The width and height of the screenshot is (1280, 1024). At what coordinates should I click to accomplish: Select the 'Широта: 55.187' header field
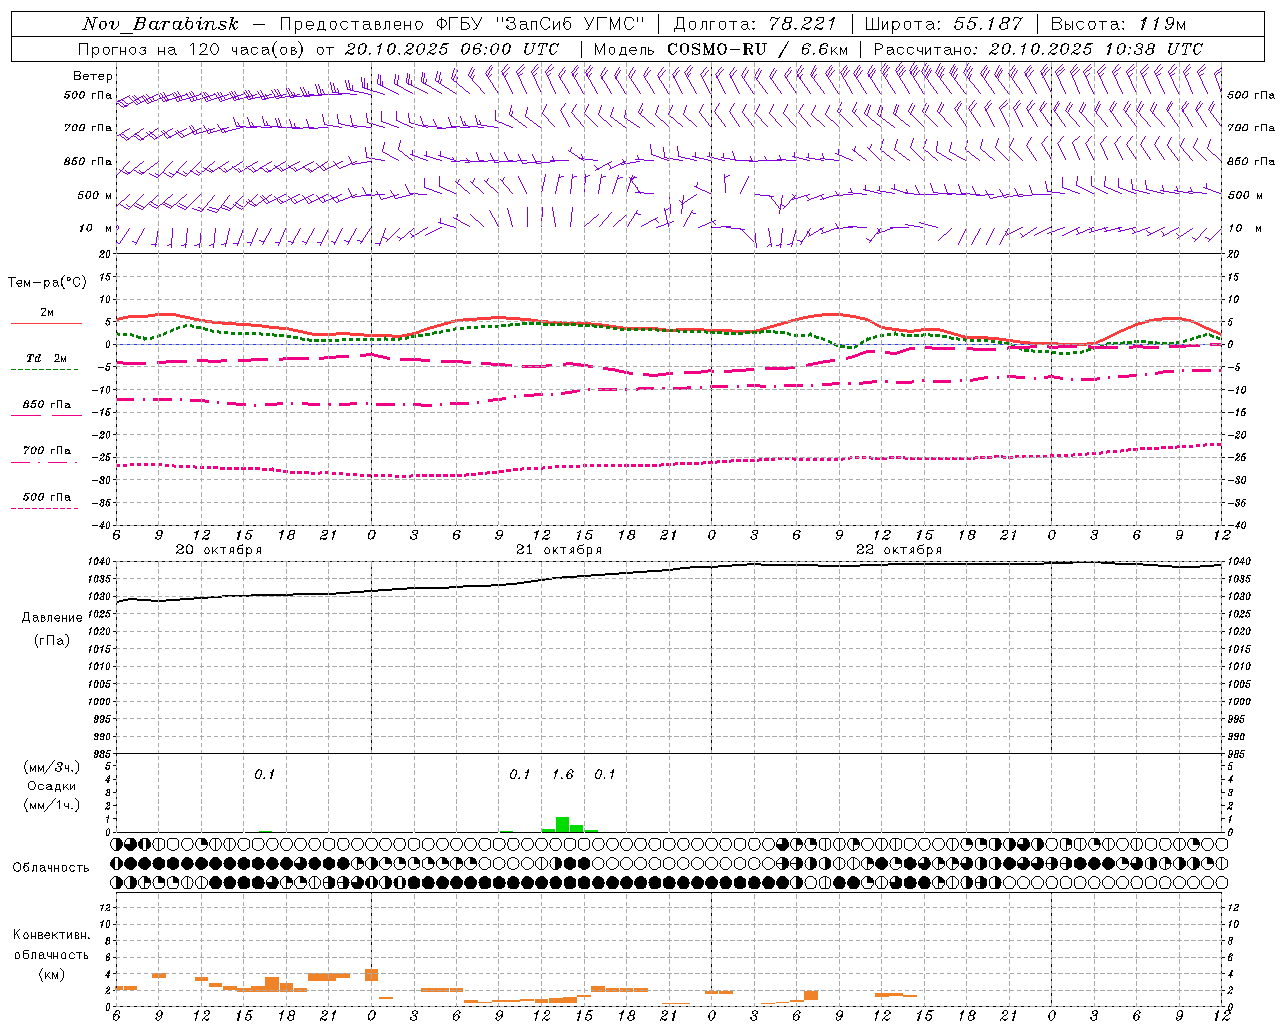(x=944, y=24)
